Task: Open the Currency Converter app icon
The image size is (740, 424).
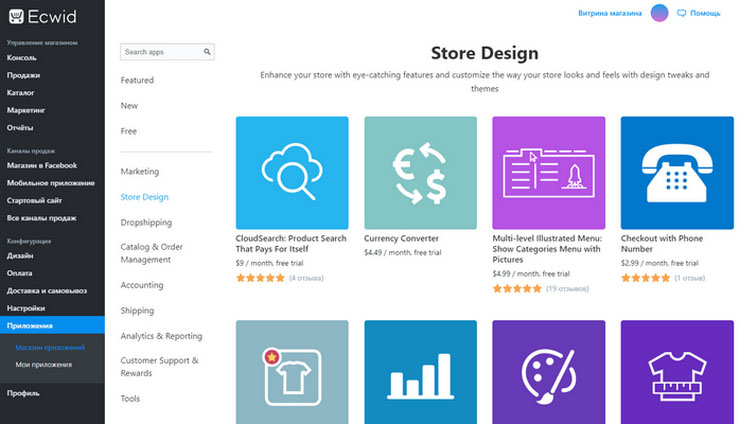Action: [x=420, y=173]
